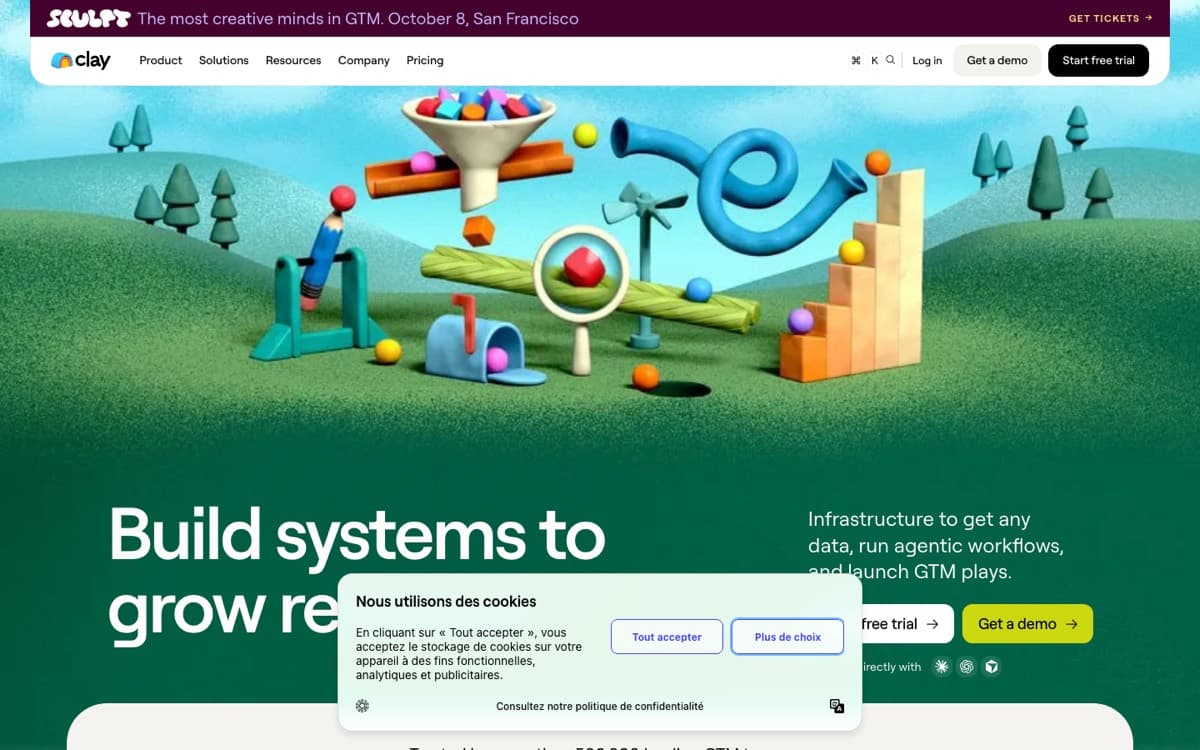Click the yellow Get a demo button
This screenshot has height=750, width=1200.
pyautogui.click(x=1027, y=623)
